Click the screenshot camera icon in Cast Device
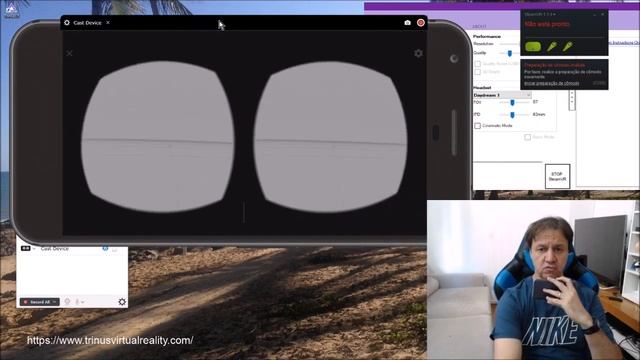Viewport: 640px width, 360px height. tap(407, 23)
